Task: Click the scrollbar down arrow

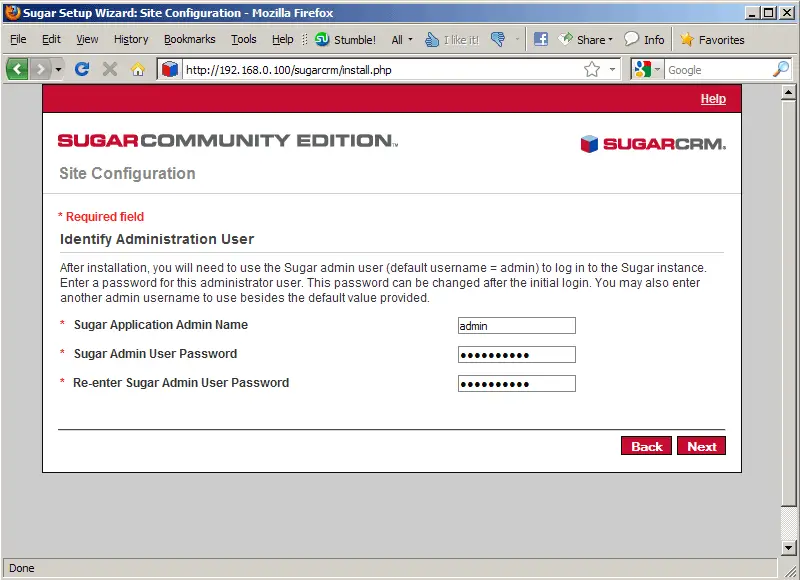Action: pyautogui.click(x=788, y=548)
